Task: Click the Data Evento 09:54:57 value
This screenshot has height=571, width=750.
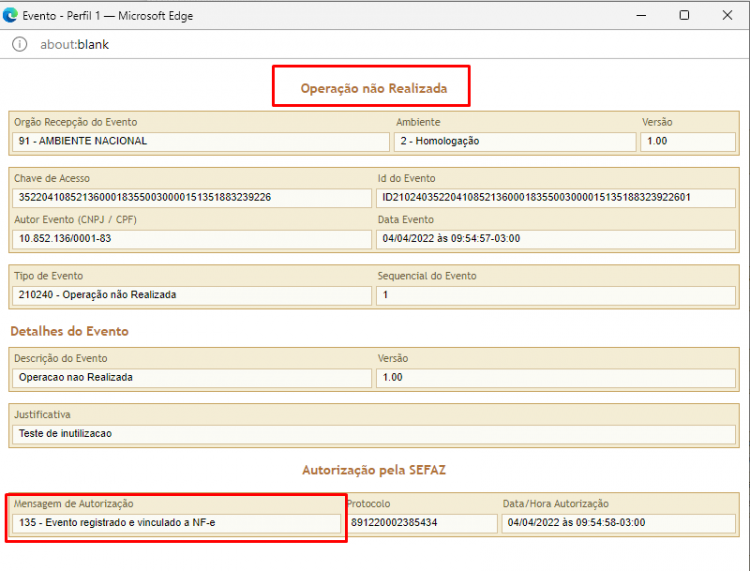Action: (x=451, y=239)
